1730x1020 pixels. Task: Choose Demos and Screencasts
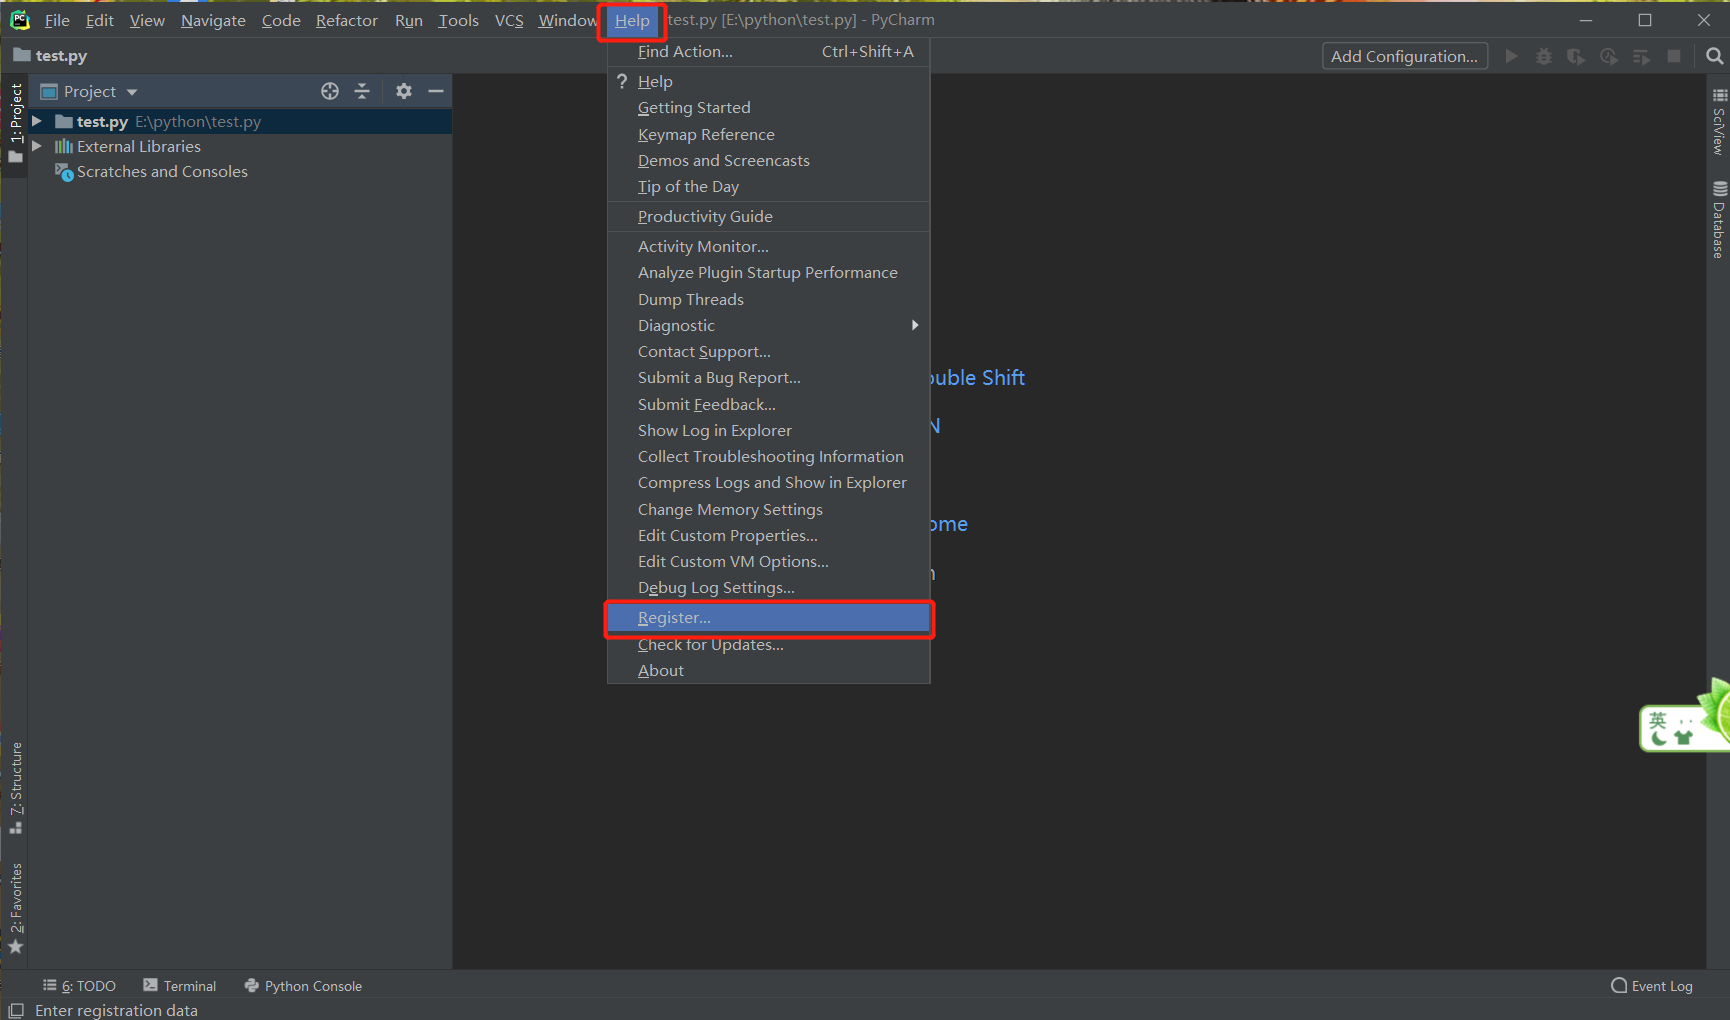[768, 160]
